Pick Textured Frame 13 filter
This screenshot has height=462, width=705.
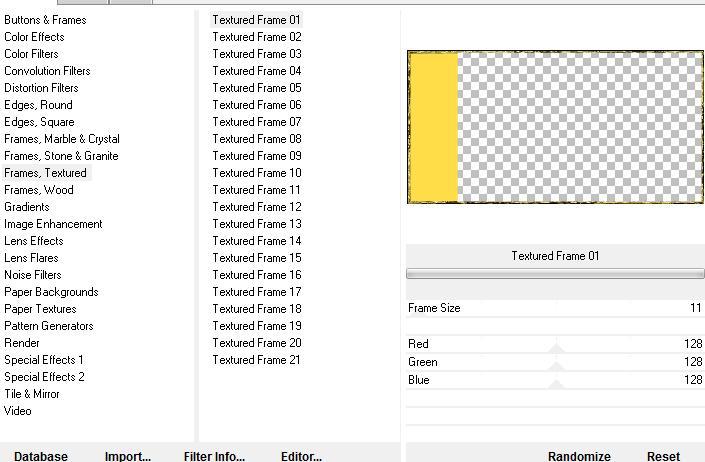(x=256, y=224)
